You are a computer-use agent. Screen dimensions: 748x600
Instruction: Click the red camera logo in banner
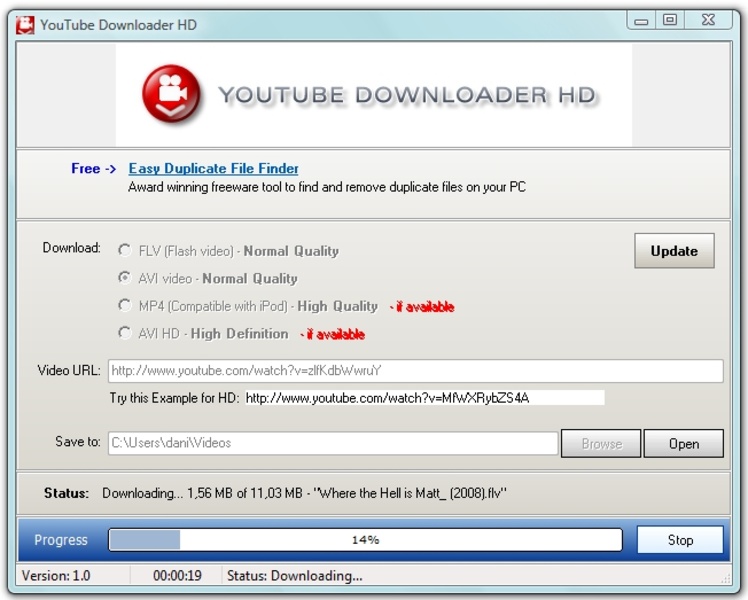click(x=171, y=94)
